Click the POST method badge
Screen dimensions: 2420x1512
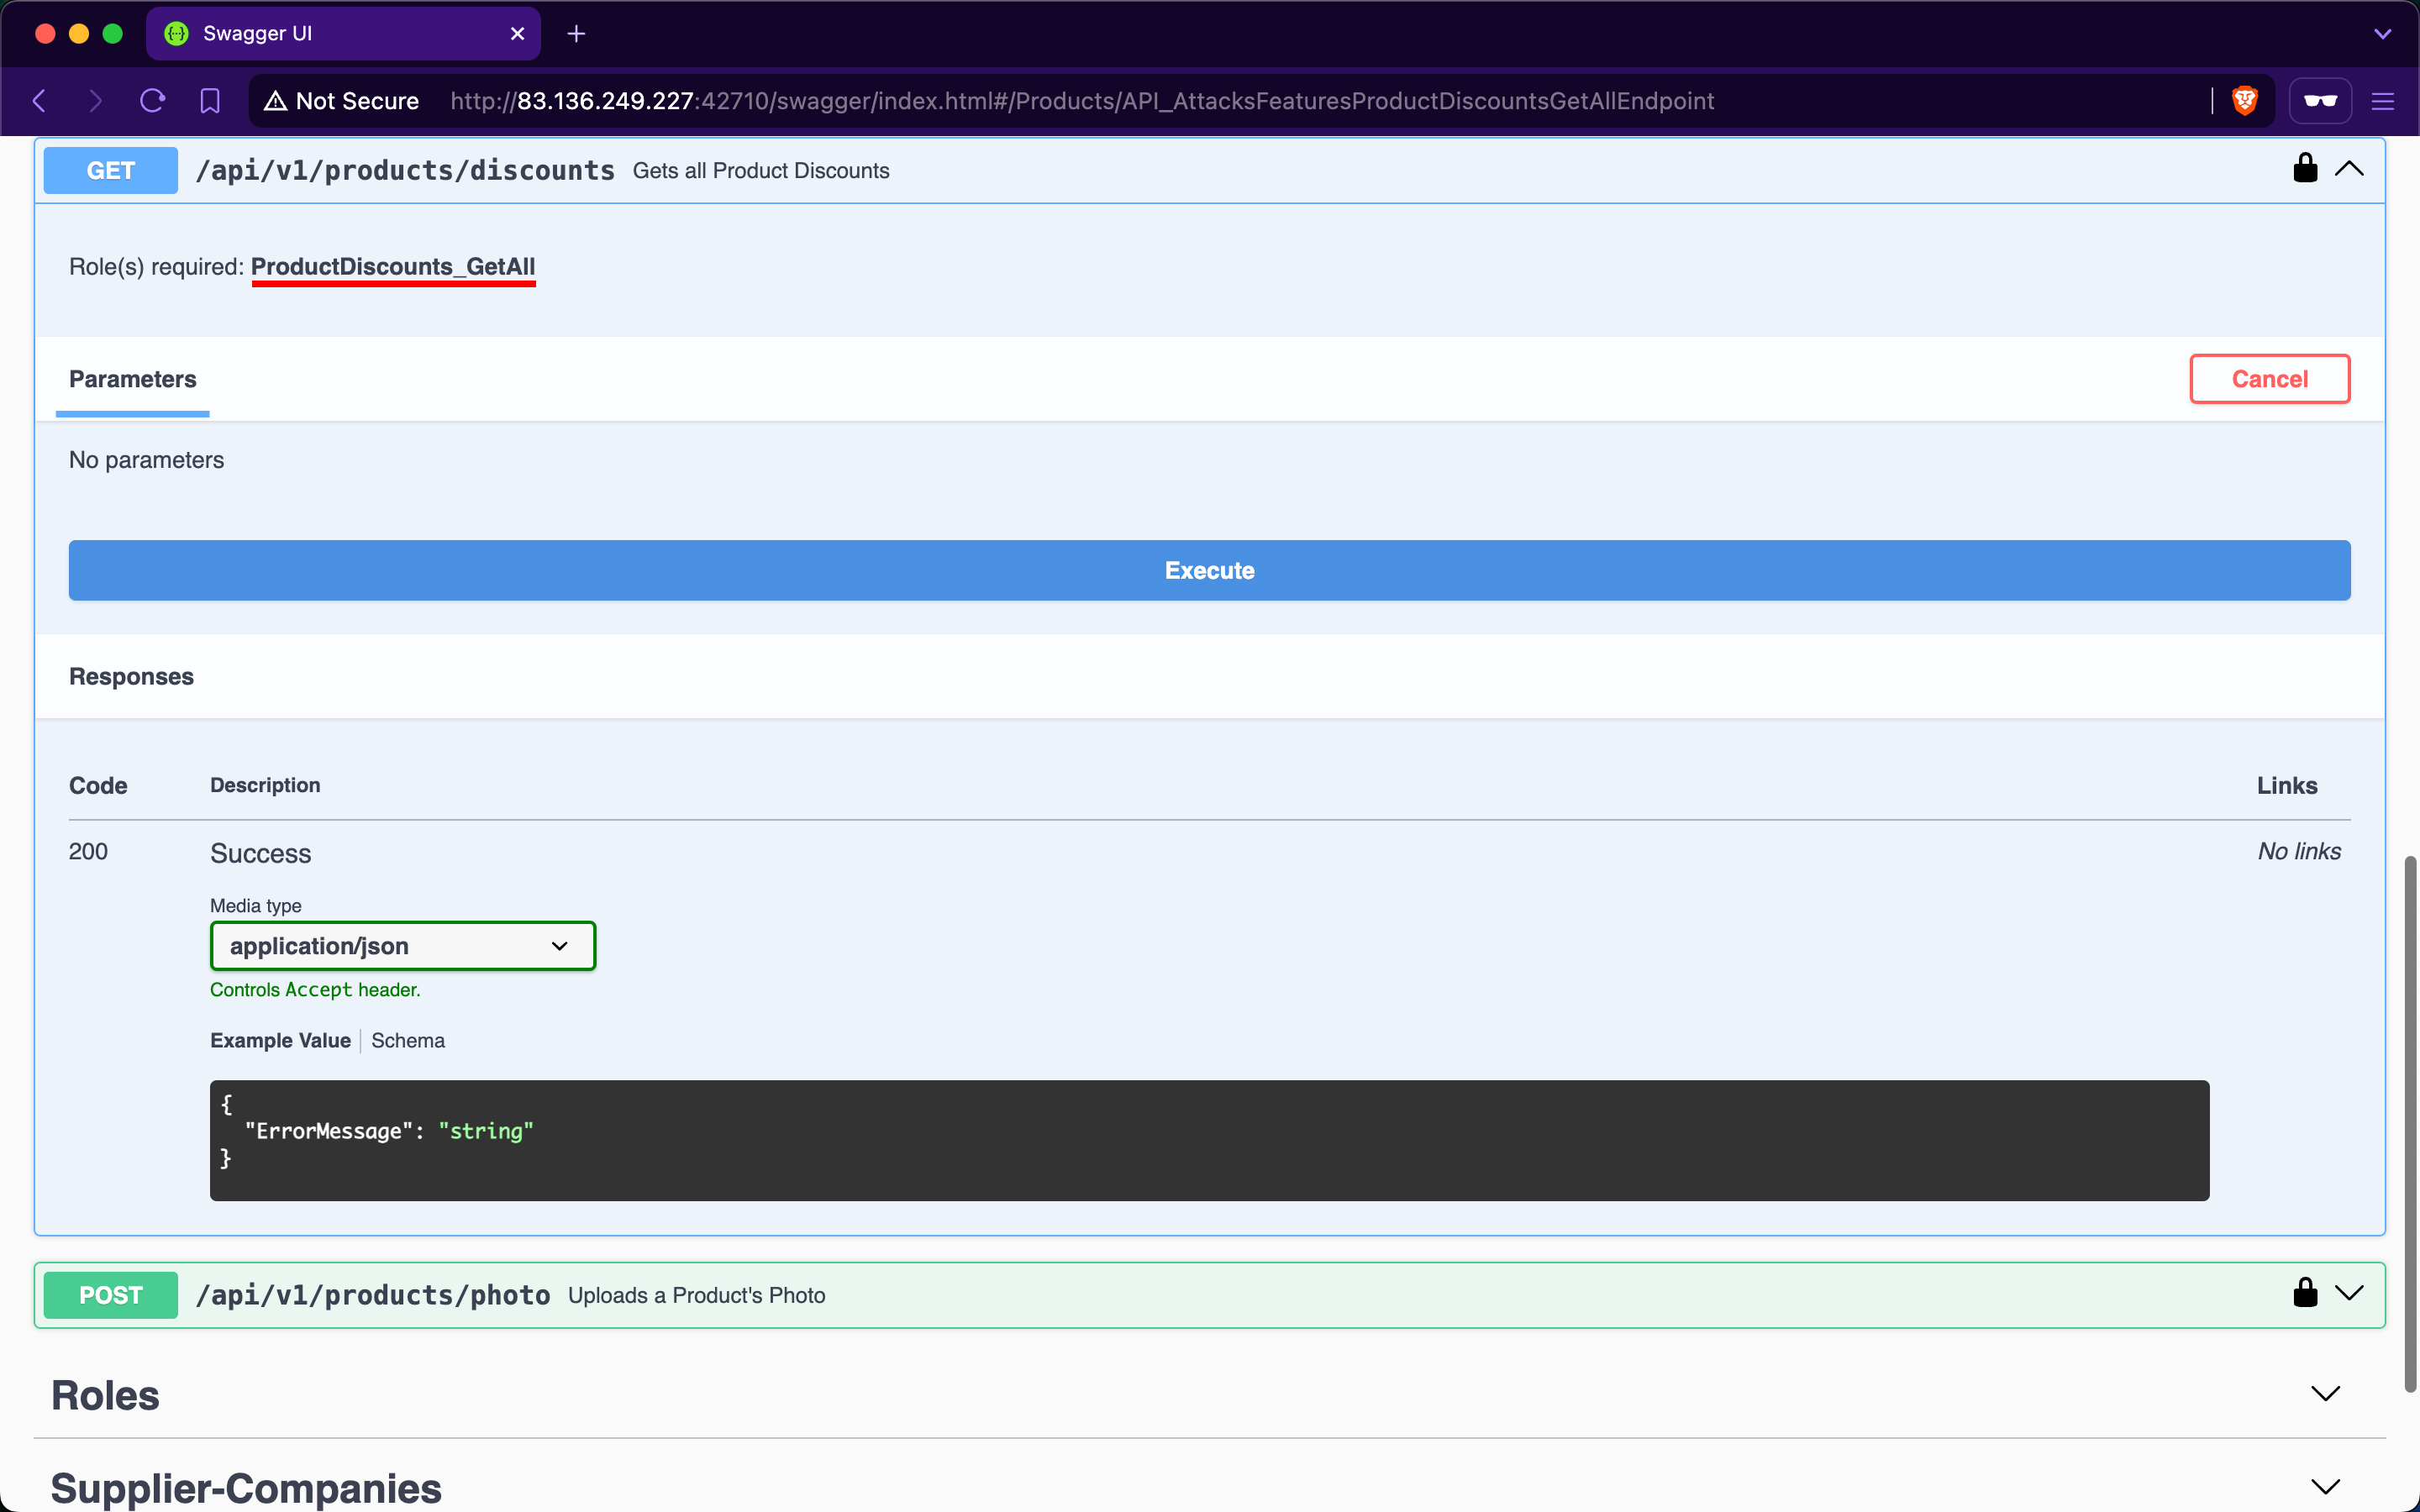point(111,1295)
